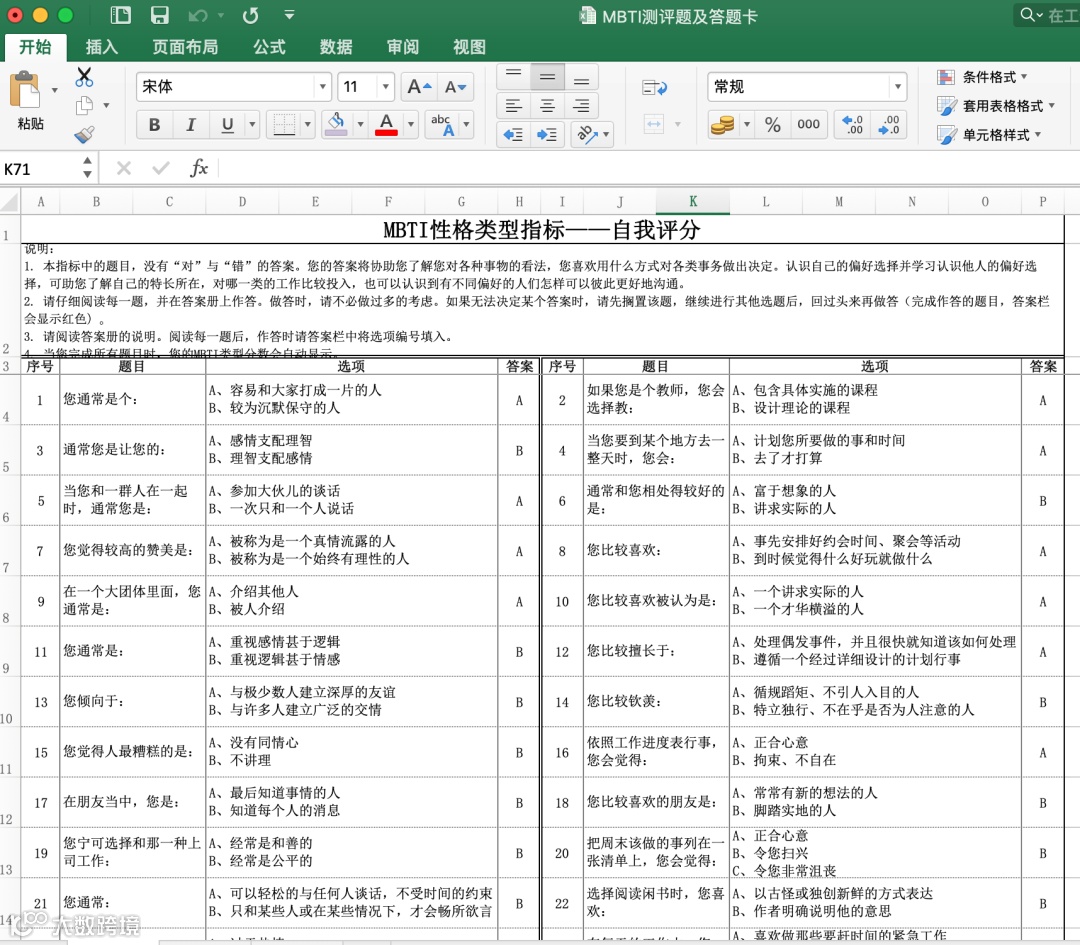This screenshot has height=945, width=1080.
Task: Open the font size 11 dropdown
Action: [x=386, y=87]
